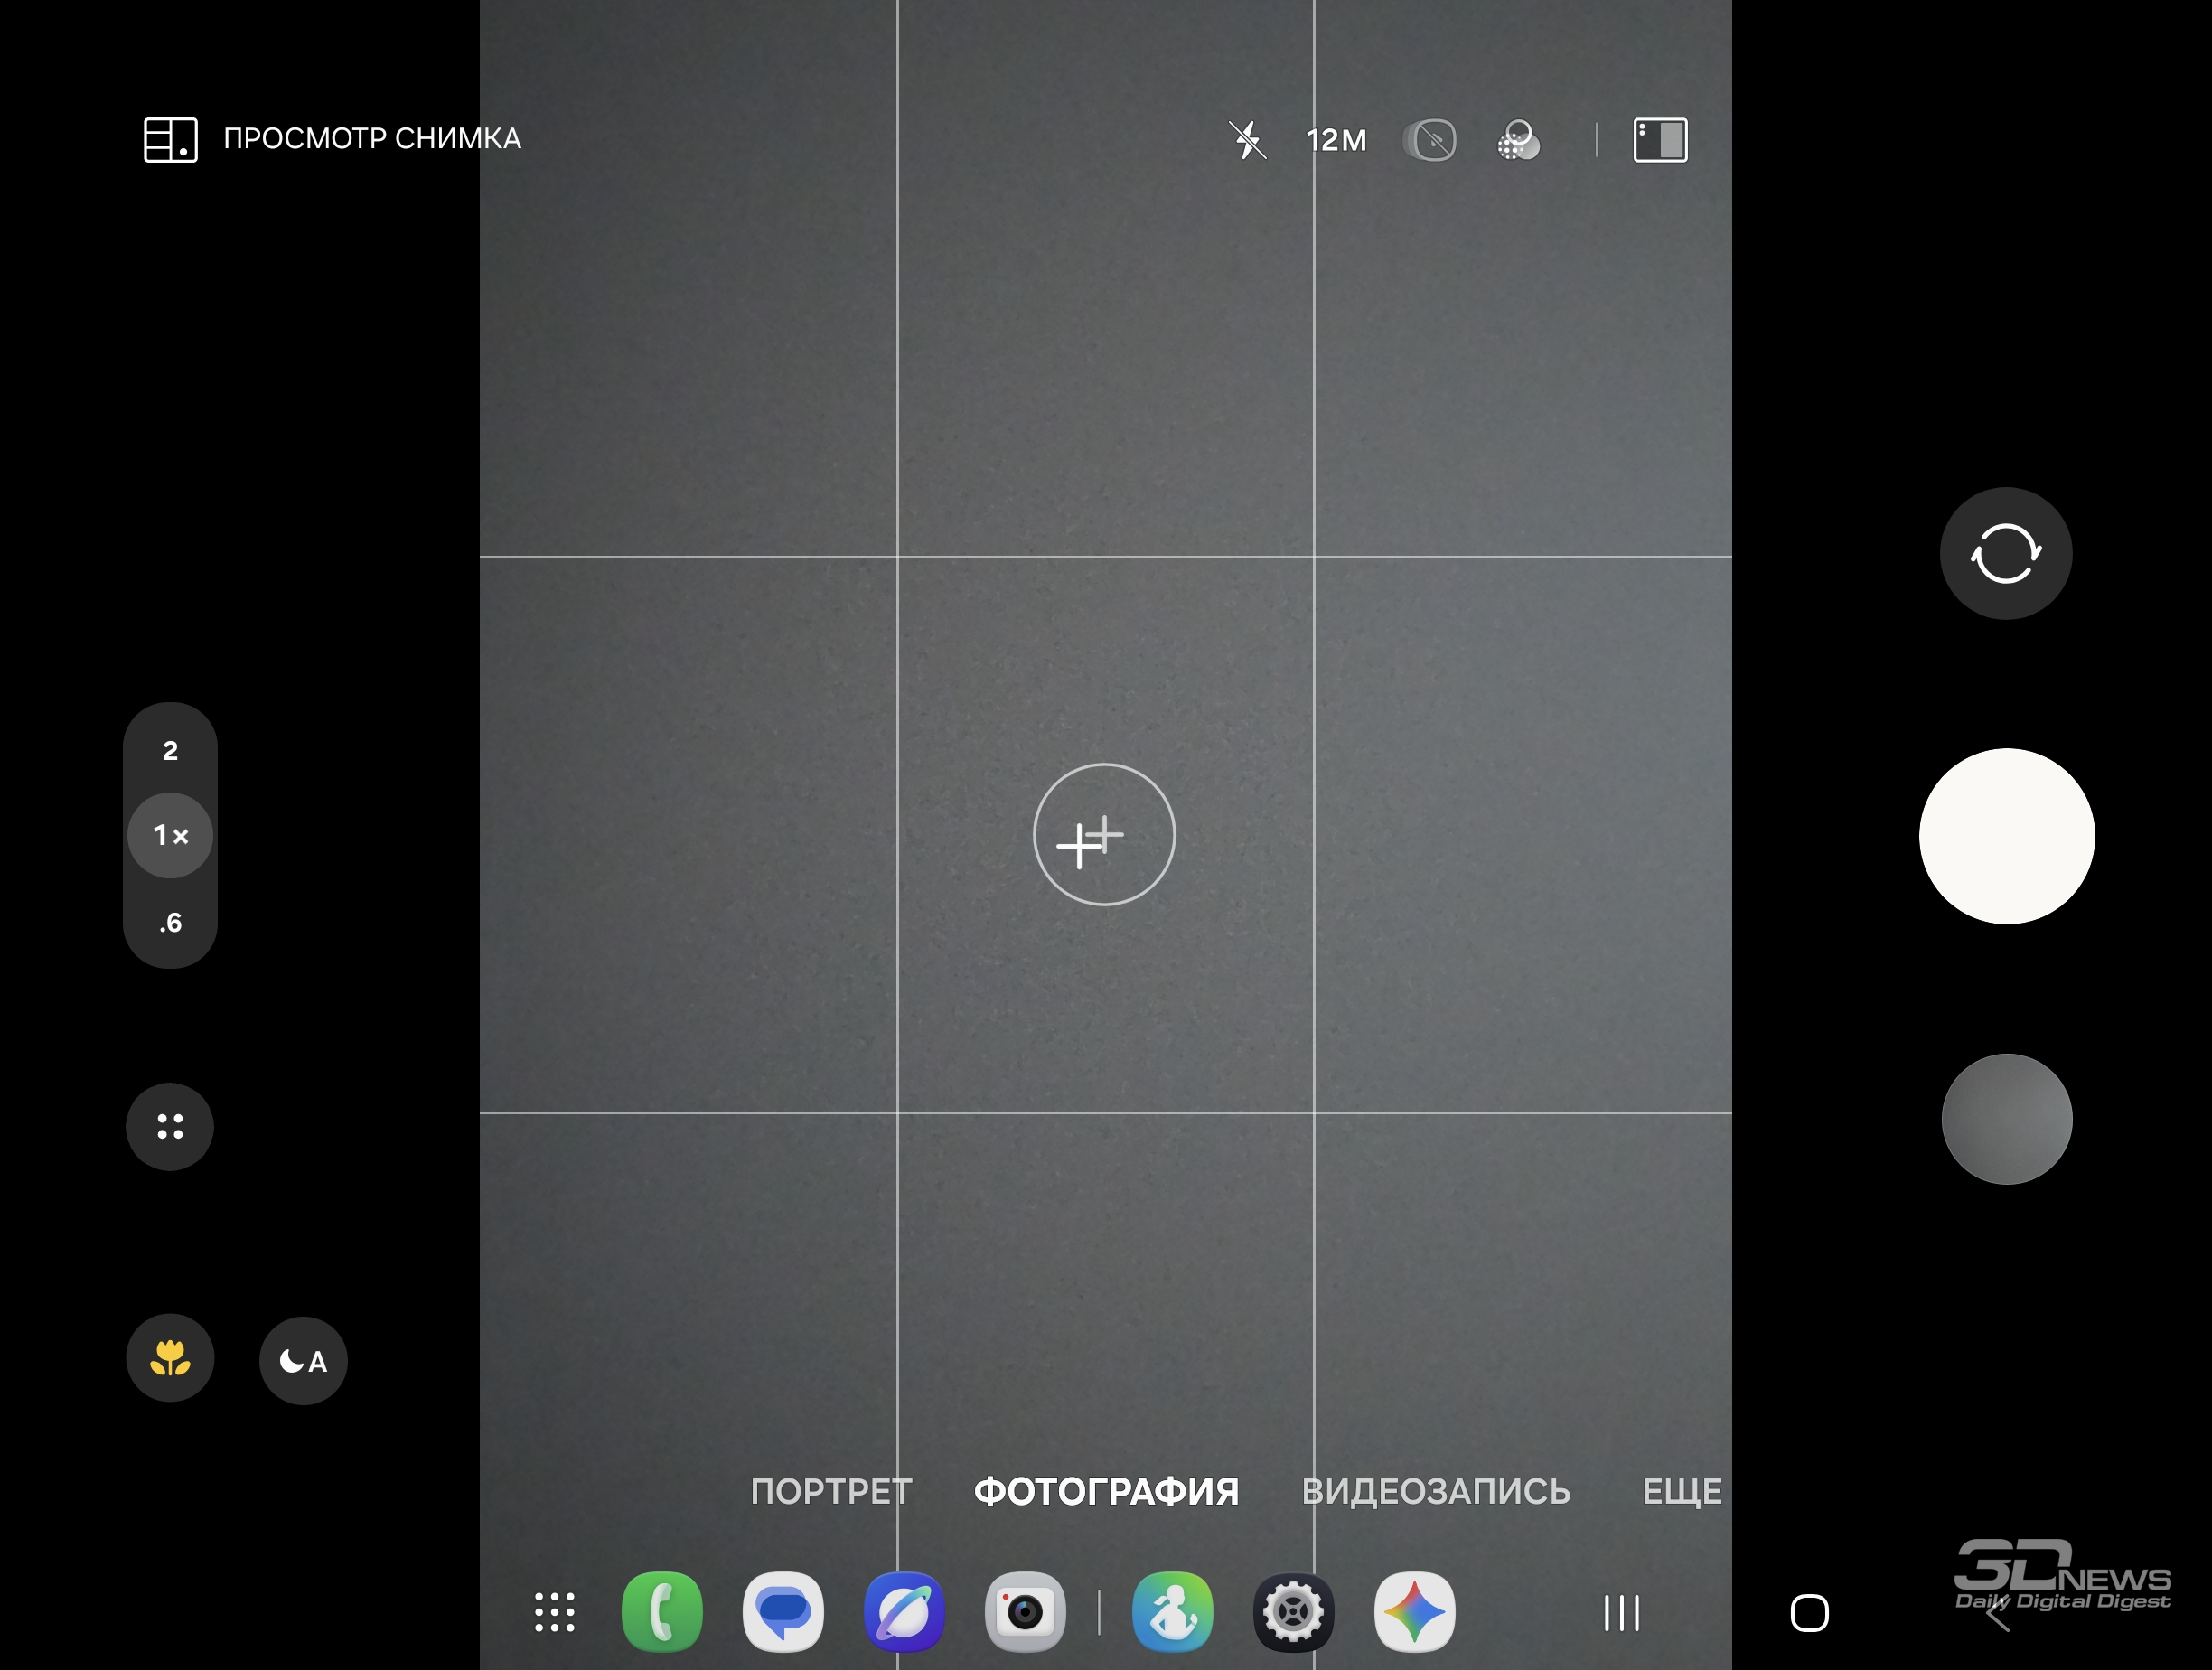The width and height of the screenshot is (2212, 1670).
Task: Tap the back navigation arrow
Action: 1997,1612
